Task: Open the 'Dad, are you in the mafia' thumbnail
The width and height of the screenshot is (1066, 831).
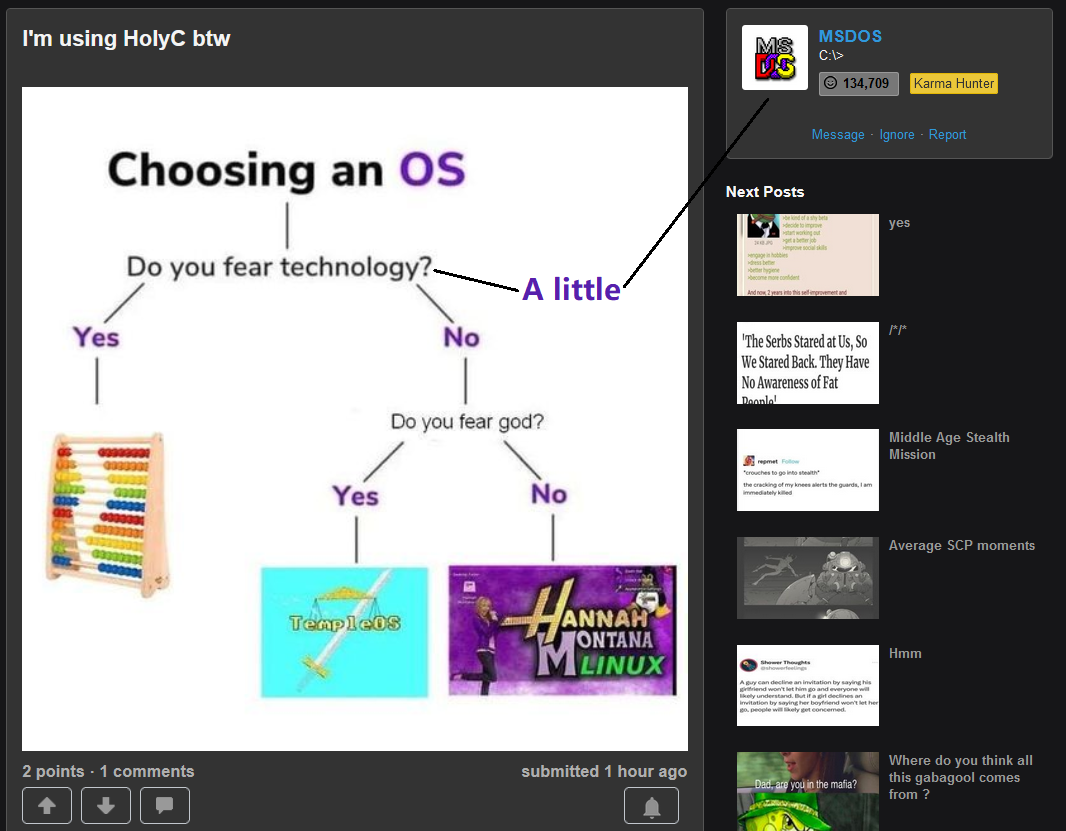Action: point(808,792)
